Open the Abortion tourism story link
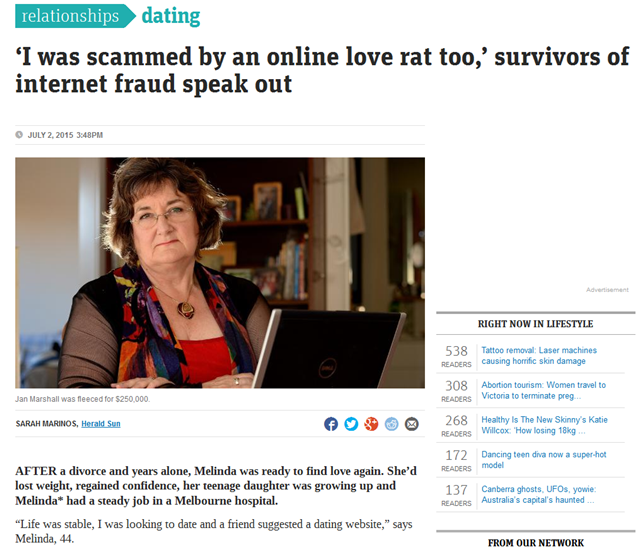Image resolution: width=644 pixels, height=554 pixels. pyautogui.click(x=543, y=390)
